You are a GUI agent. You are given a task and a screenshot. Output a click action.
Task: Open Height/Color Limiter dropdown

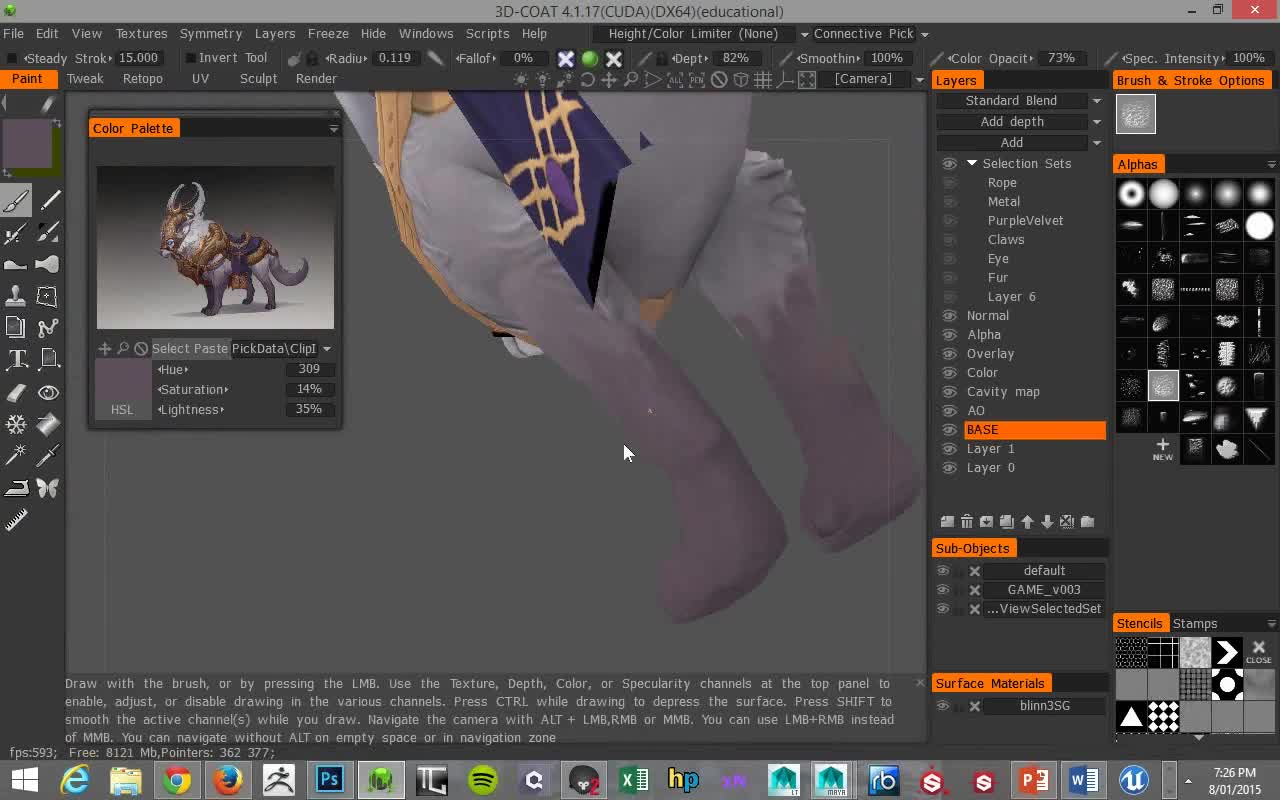point(702,34)
